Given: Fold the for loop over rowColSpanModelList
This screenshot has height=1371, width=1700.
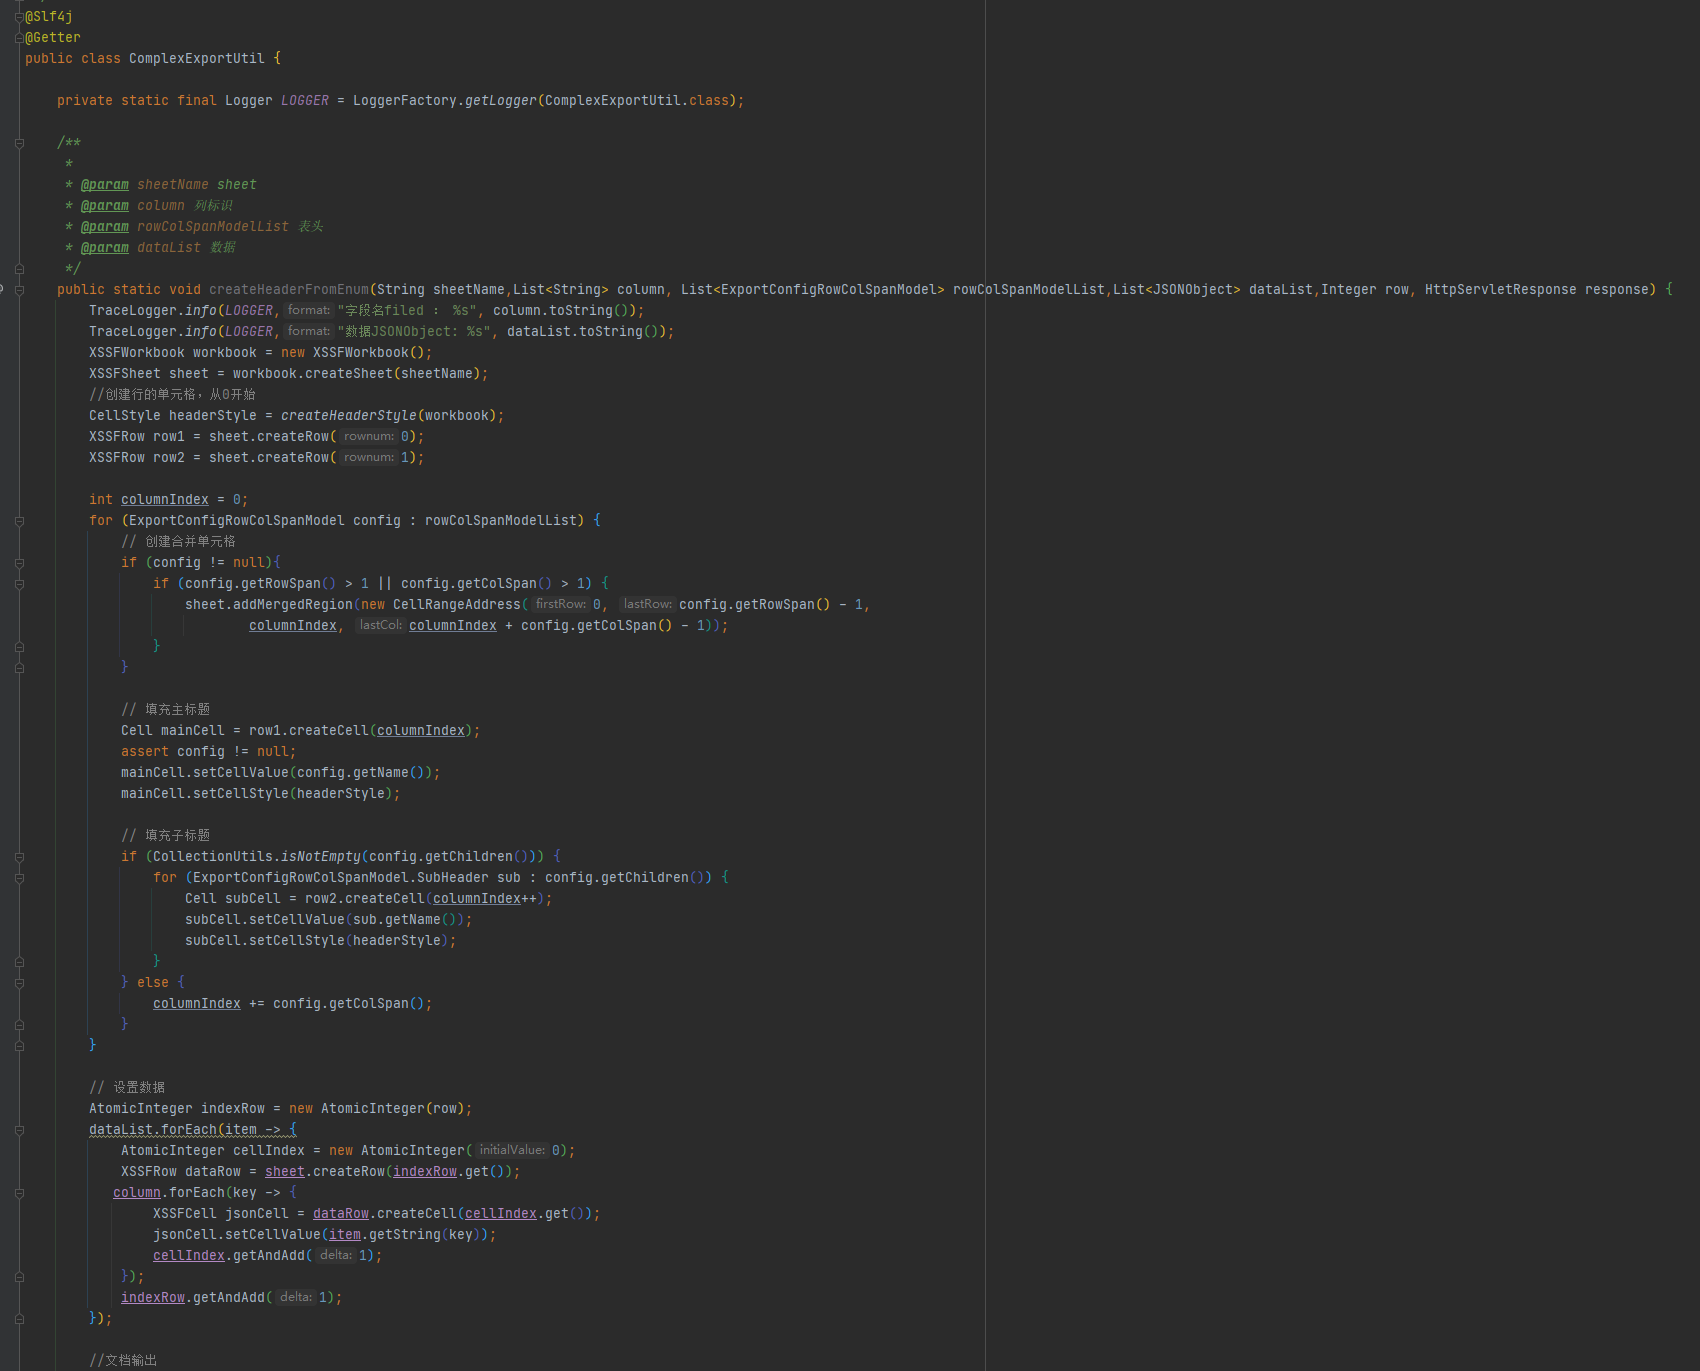Looking at the screenshot, I should [x=19, y=521].
